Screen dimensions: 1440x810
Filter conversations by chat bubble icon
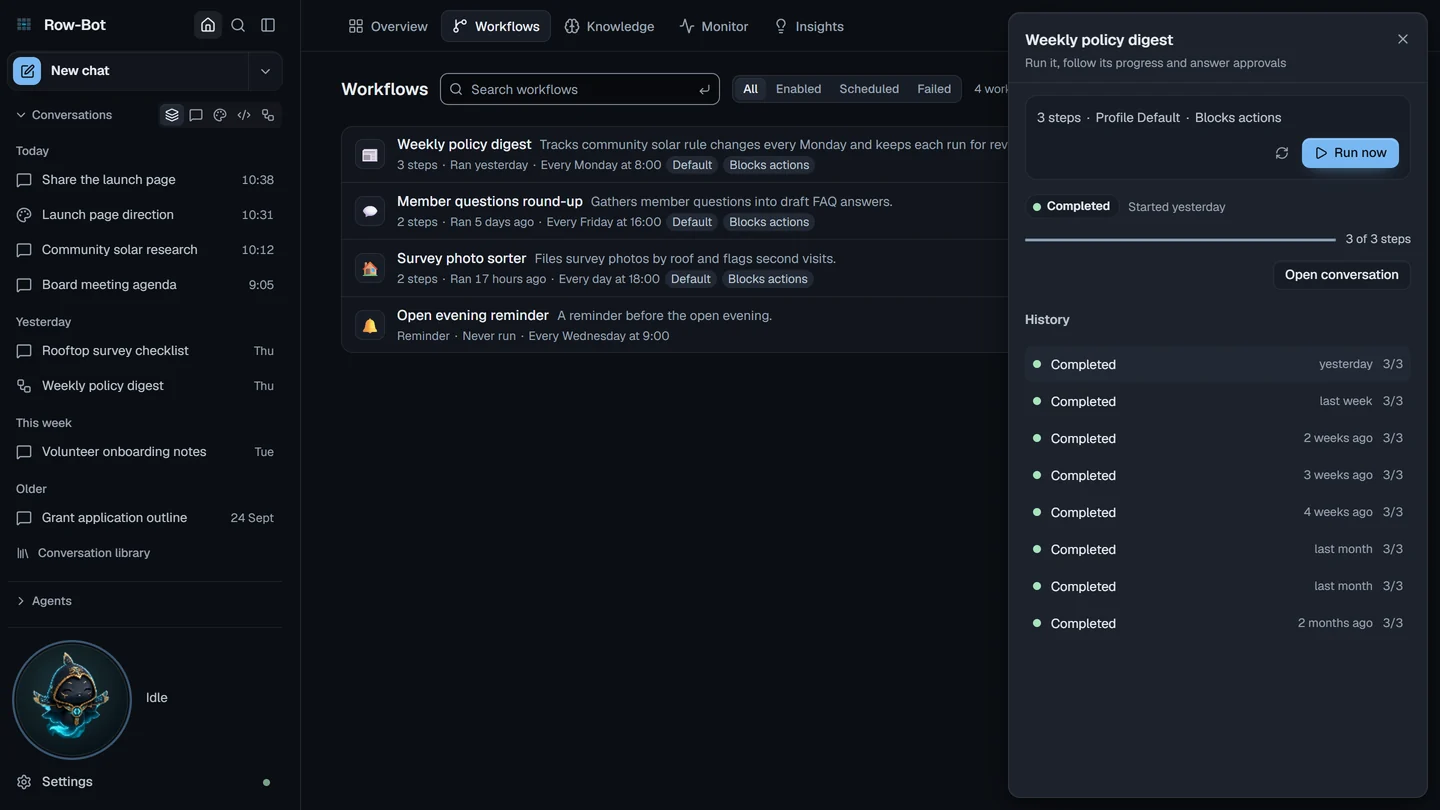coord(196,115)
